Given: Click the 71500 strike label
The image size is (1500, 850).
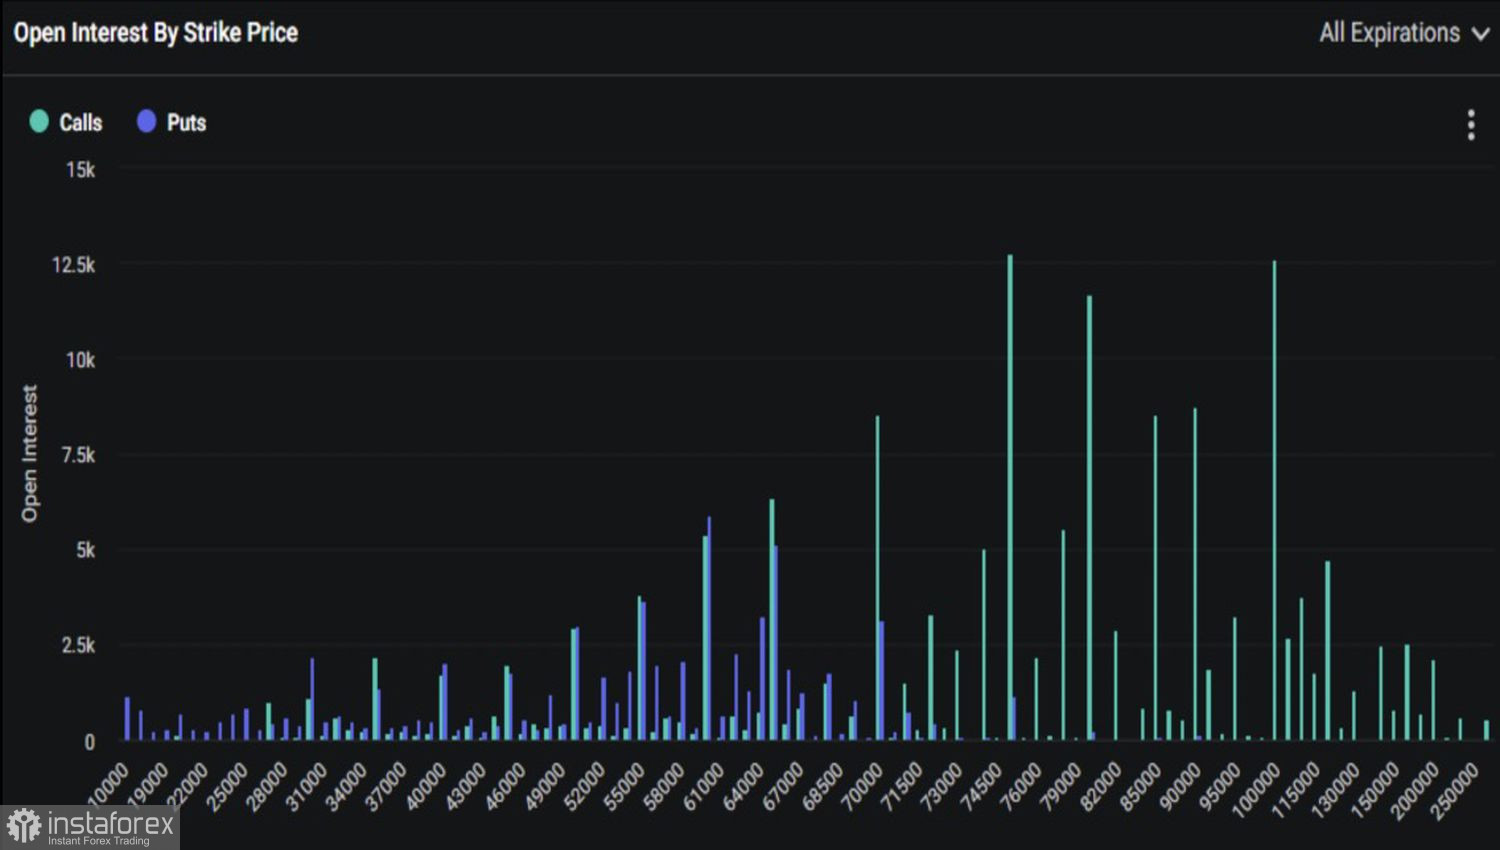Looking at the screenshot, I should (x=902, y=785).
